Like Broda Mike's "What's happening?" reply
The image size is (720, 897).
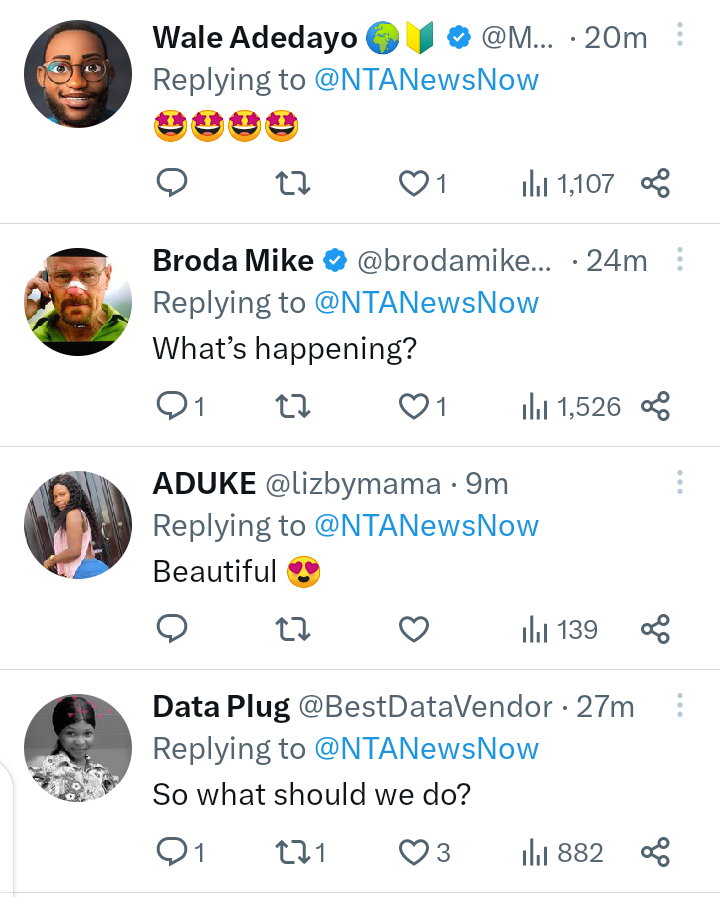(x=414, y=406)
